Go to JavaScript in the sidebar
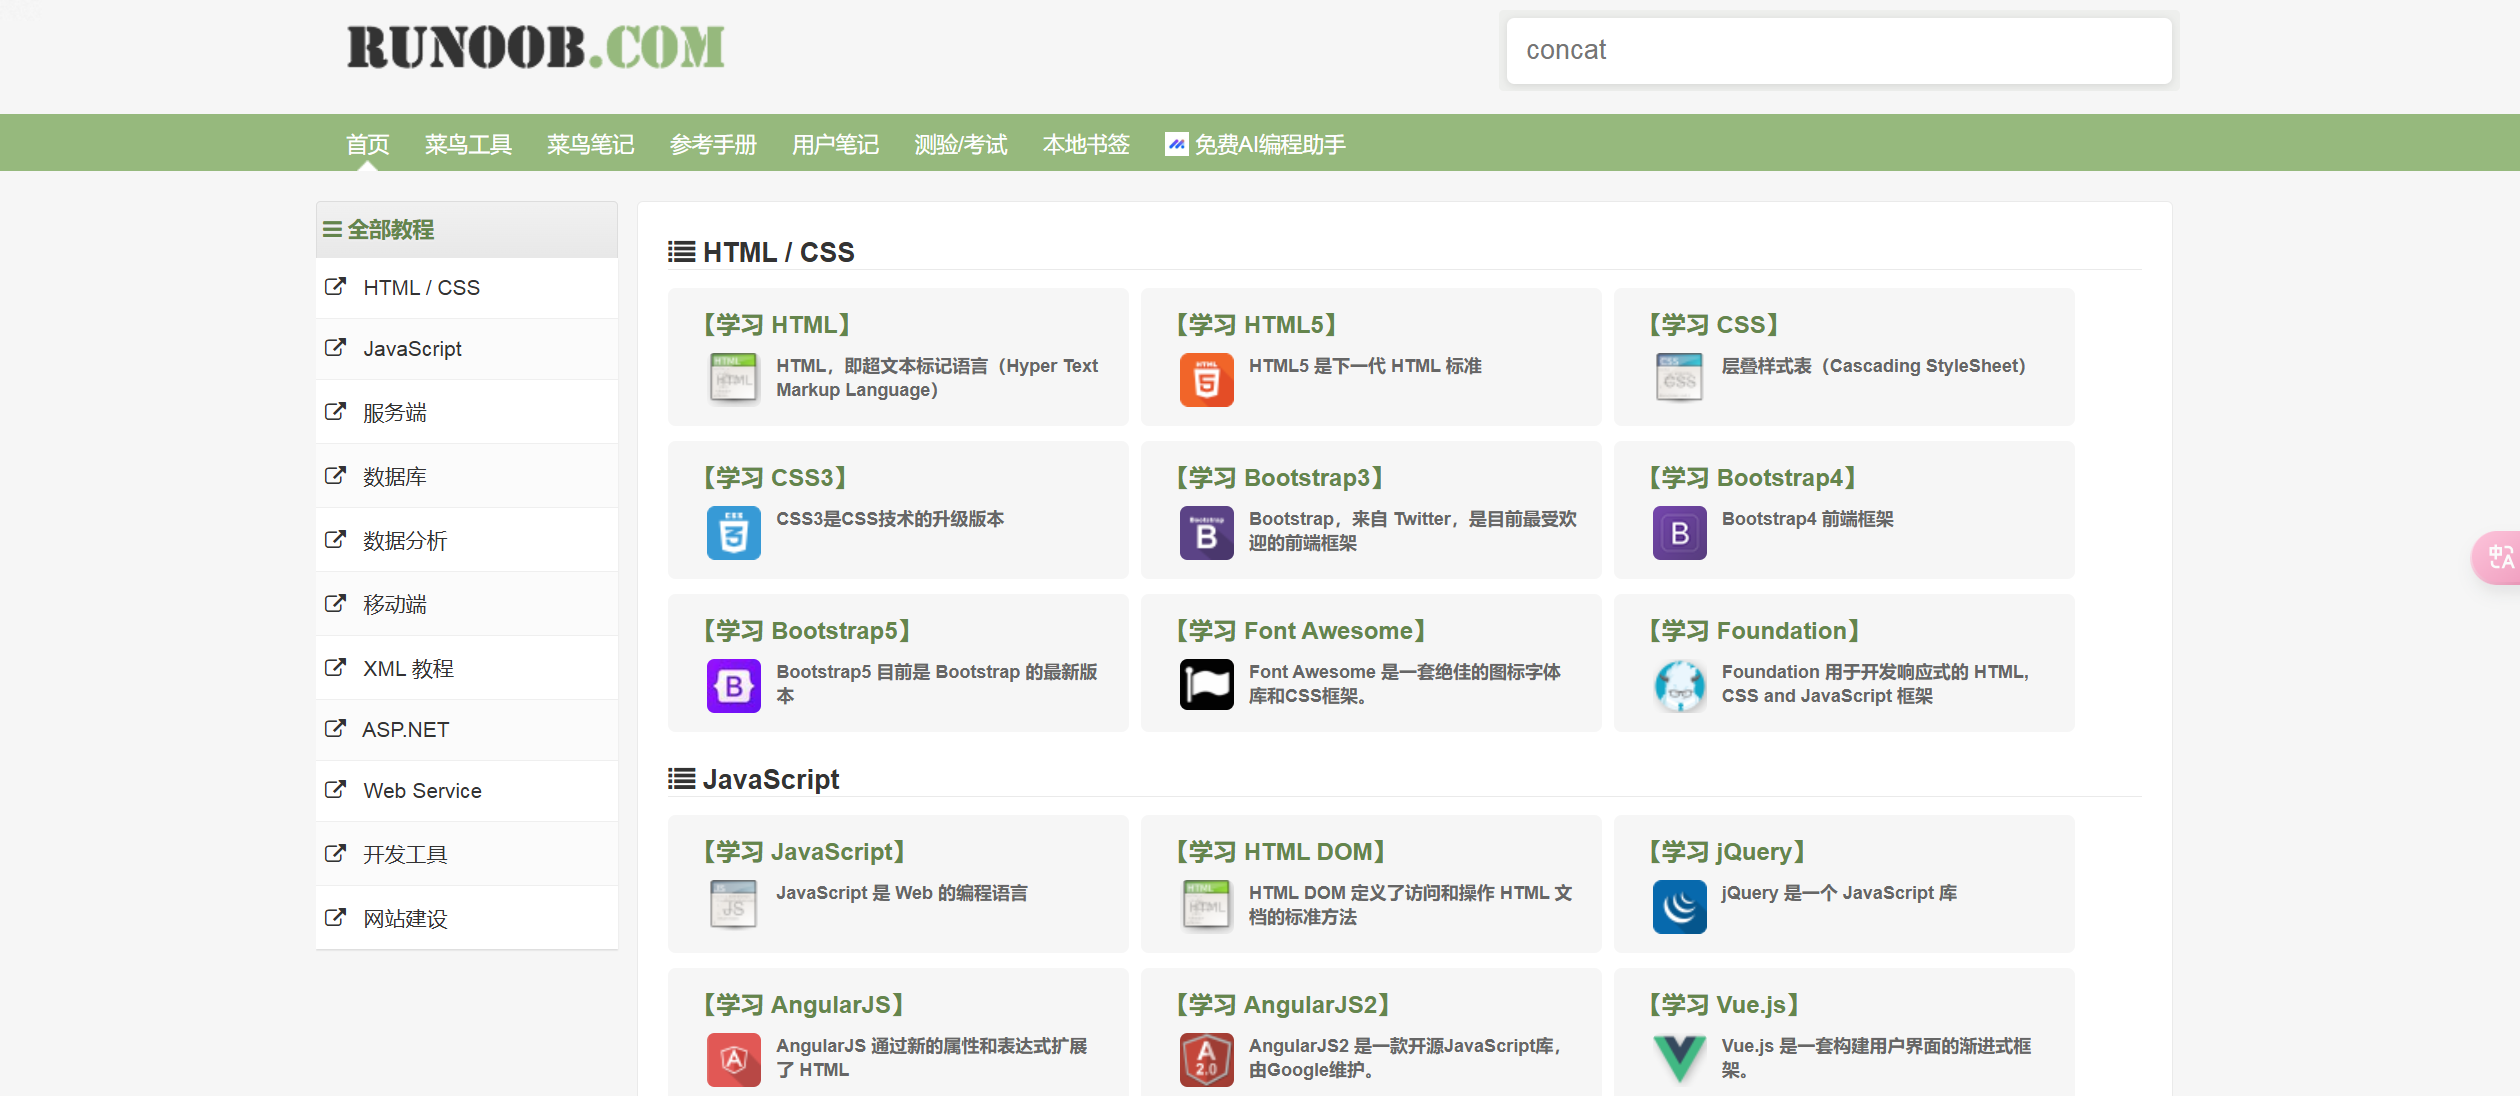Screen dimensions: 2520x1096 [412, 349]
